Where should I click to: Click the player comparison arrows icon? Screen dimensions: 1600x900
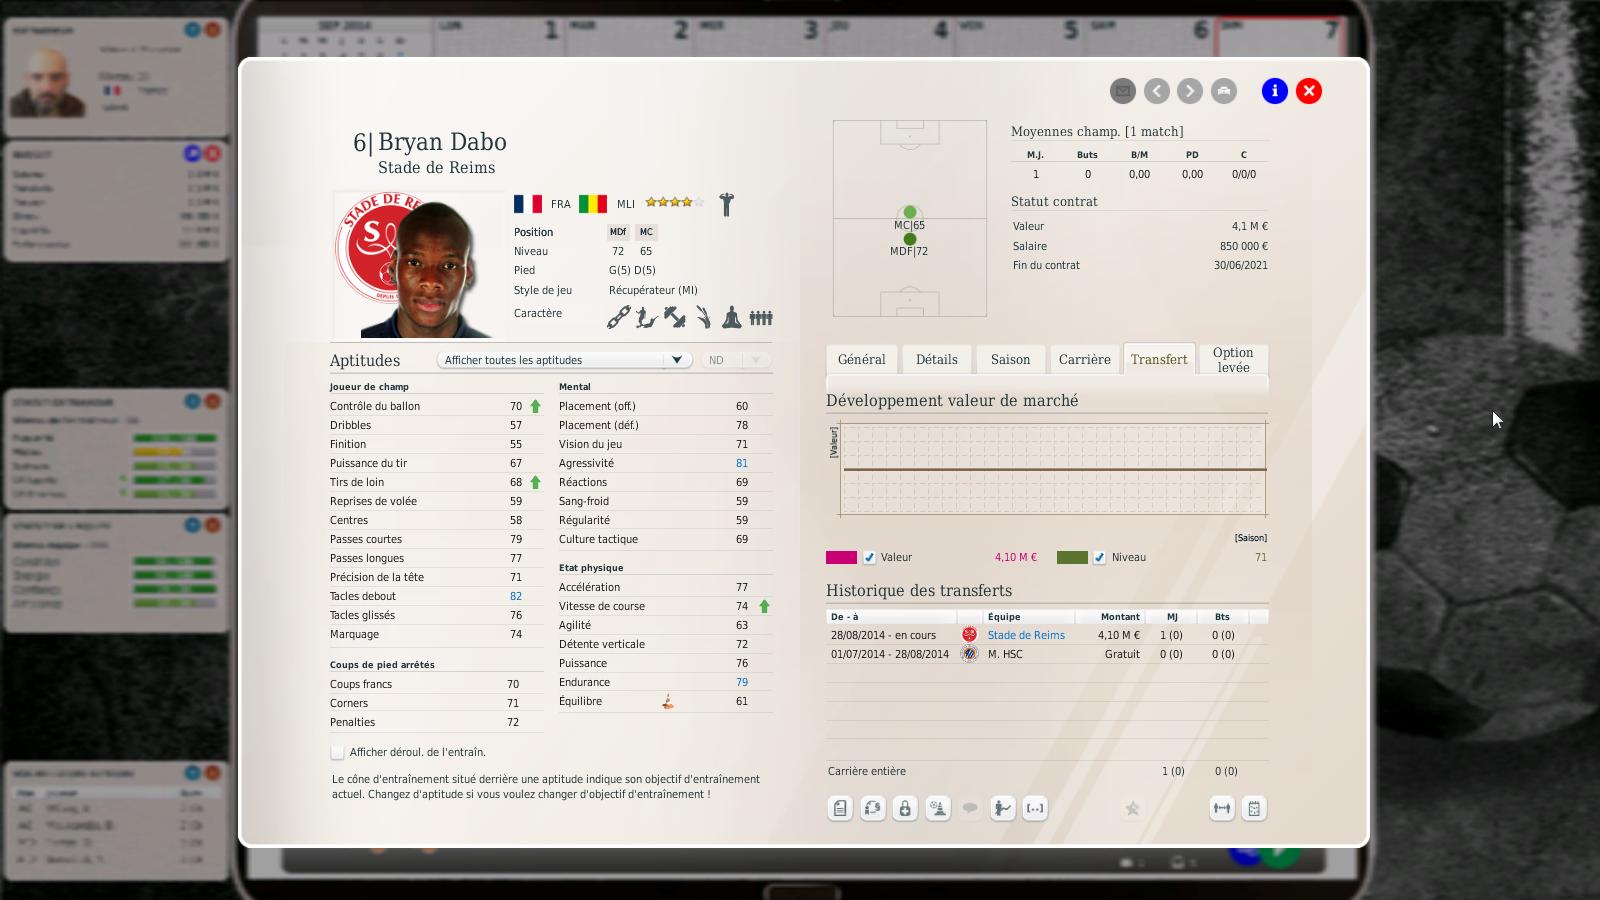pyautogui.click(x=1222, y=808)
